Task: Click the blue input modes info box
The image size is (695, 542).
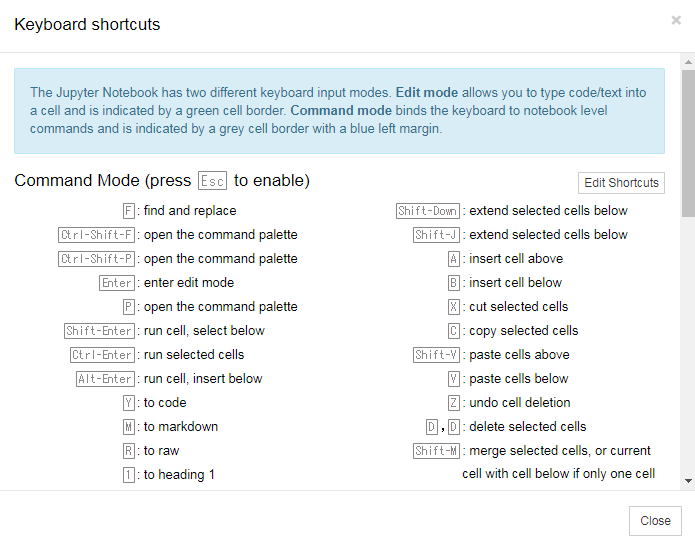Action: click(339, 111)
